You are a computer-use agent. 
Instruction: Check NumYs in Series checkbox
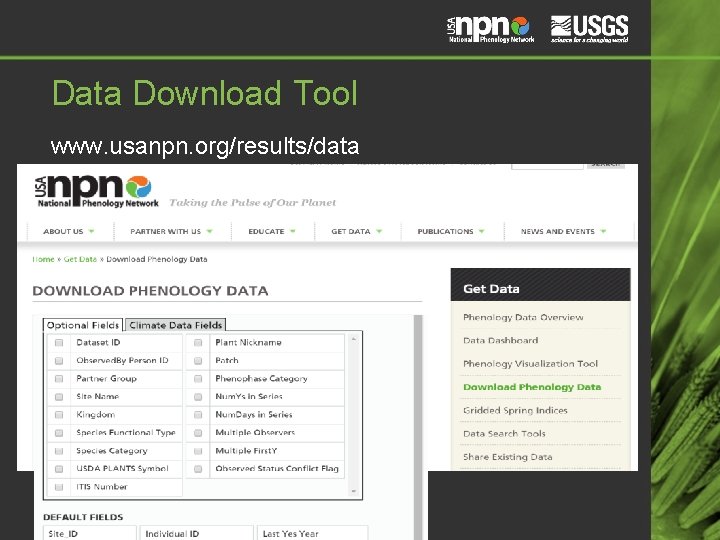(x=198, y=397)
